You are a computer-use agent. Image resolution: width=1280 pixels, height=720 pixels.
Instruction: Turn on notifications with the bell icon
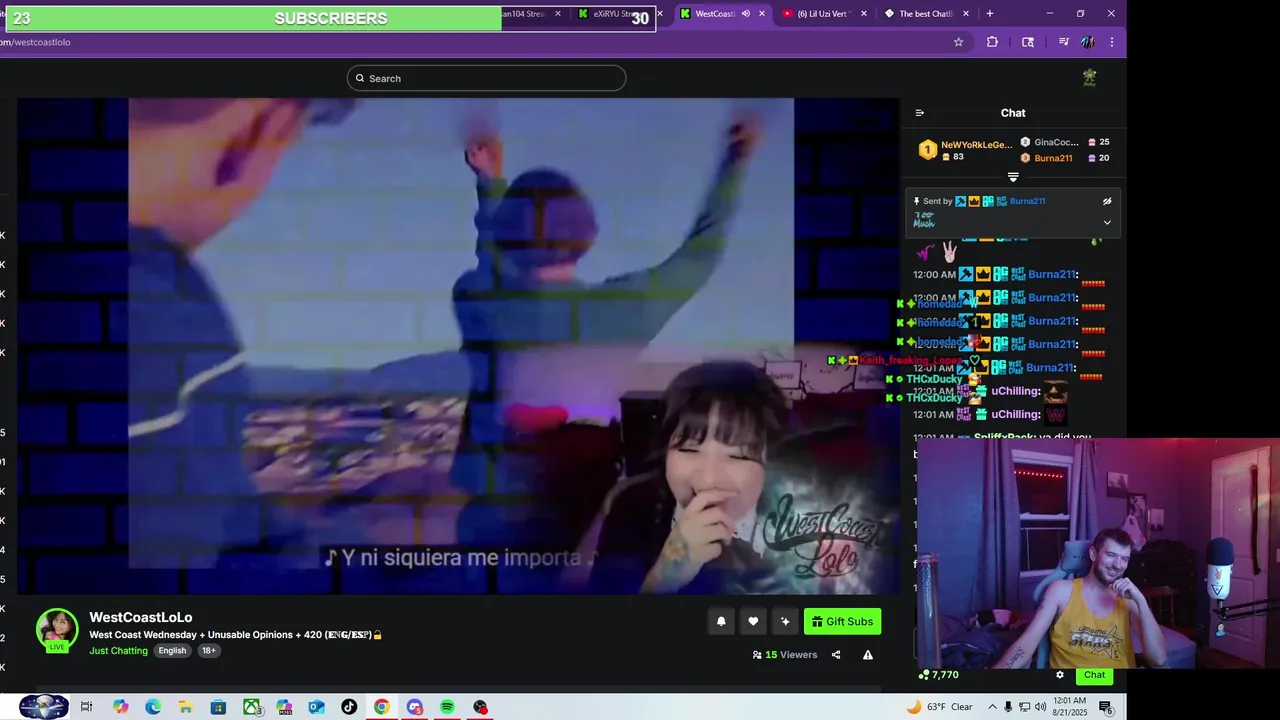click(x=721, y=621)
